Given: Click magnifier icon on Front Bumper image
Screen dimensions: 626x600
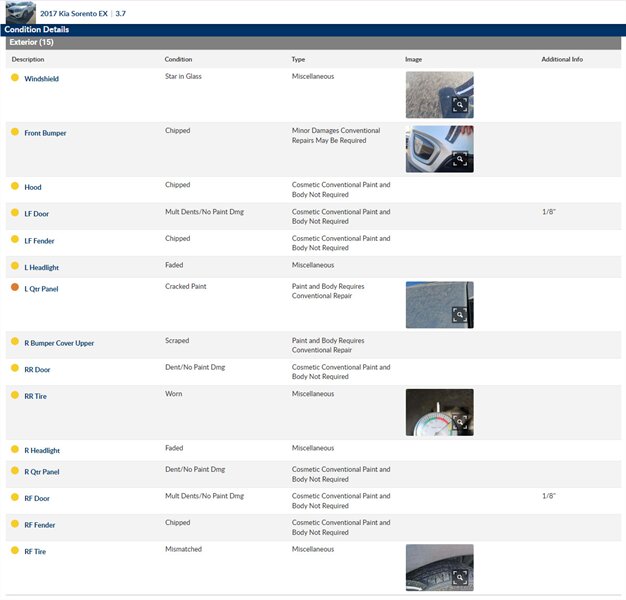Looking at the screenshot, I should 460,159.
